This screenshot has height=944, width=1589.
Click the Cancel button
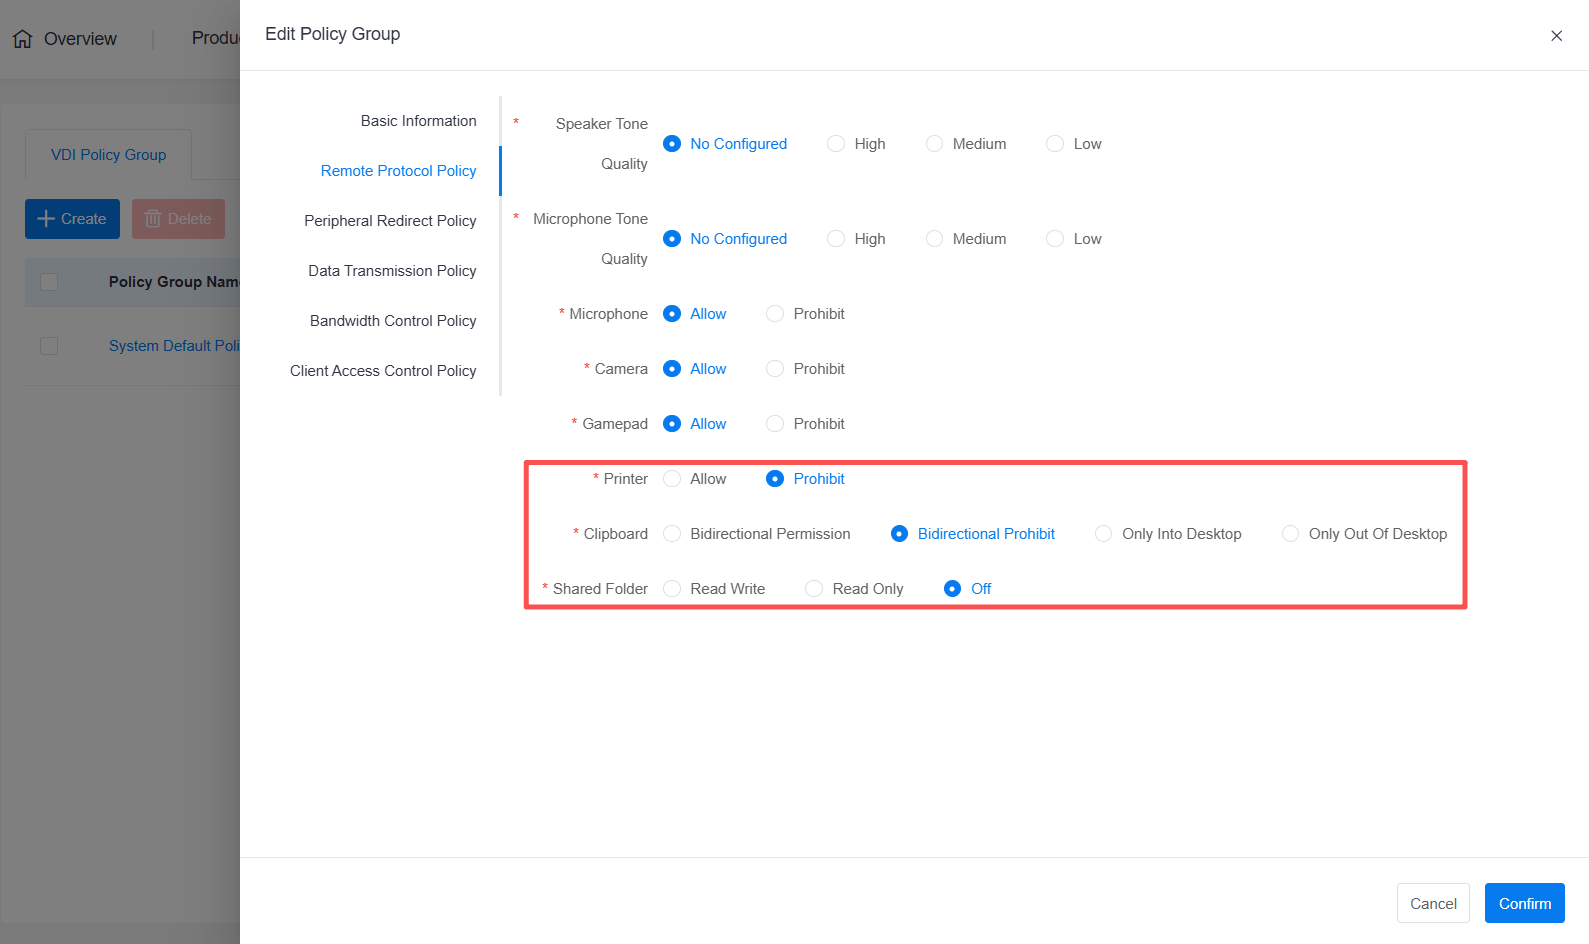(1433, 903)
